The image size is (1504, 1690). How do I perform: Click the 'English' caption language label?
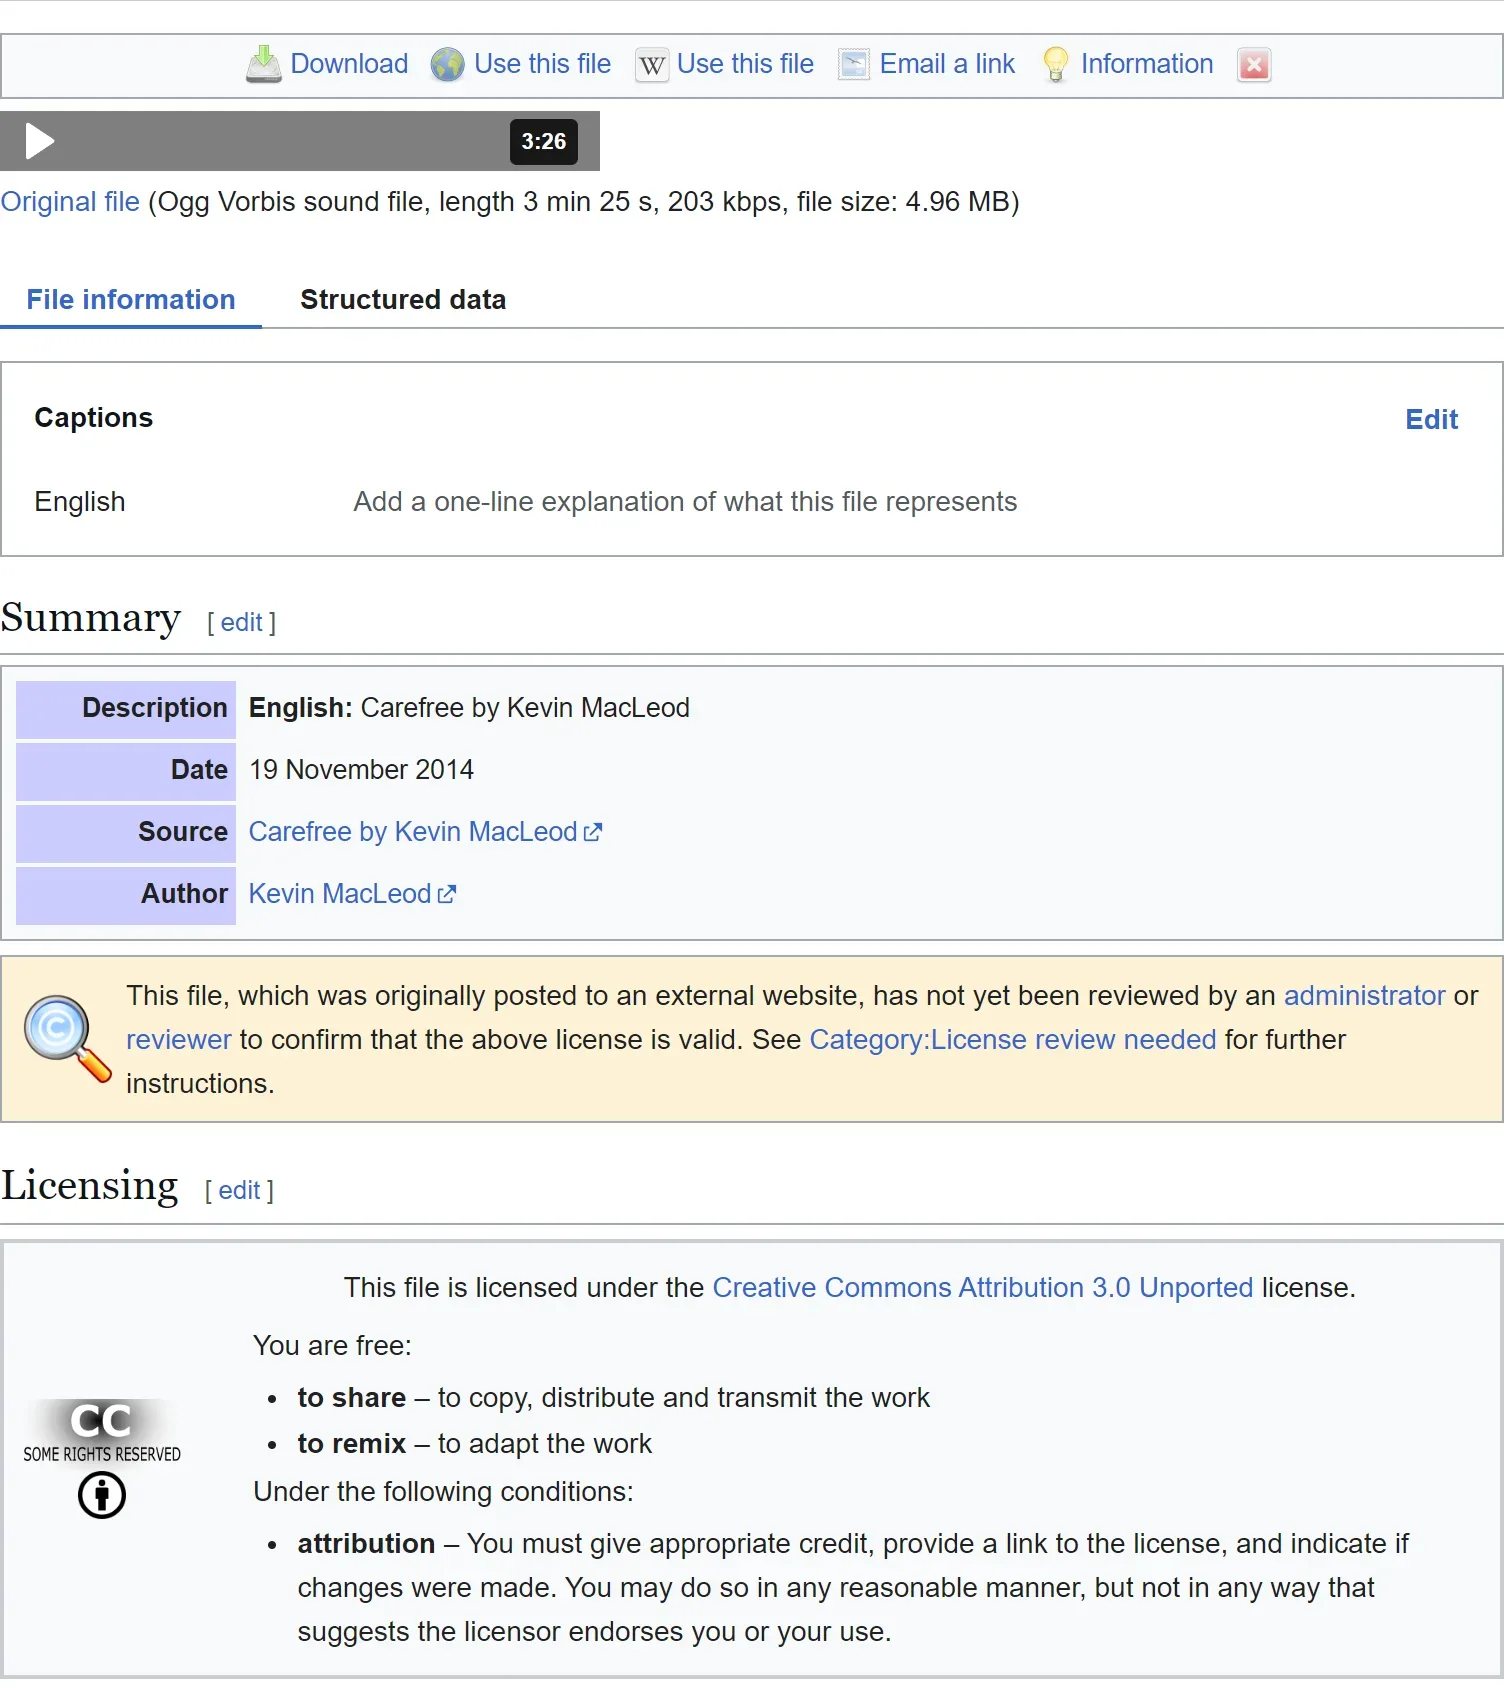point(80,502)
